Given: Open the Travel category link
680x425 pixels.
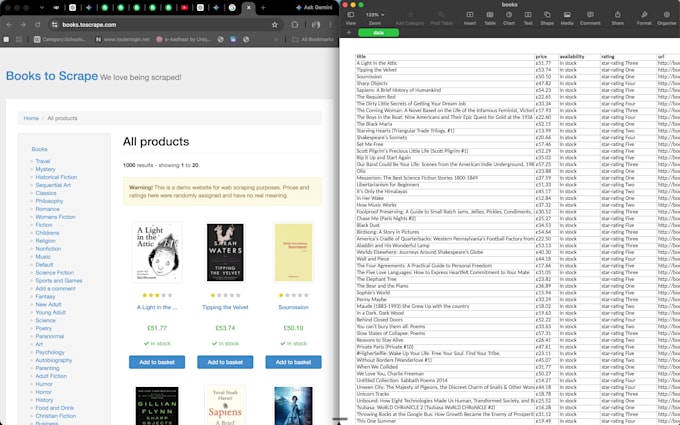Looking at the screenshot, I should (42, 161).
